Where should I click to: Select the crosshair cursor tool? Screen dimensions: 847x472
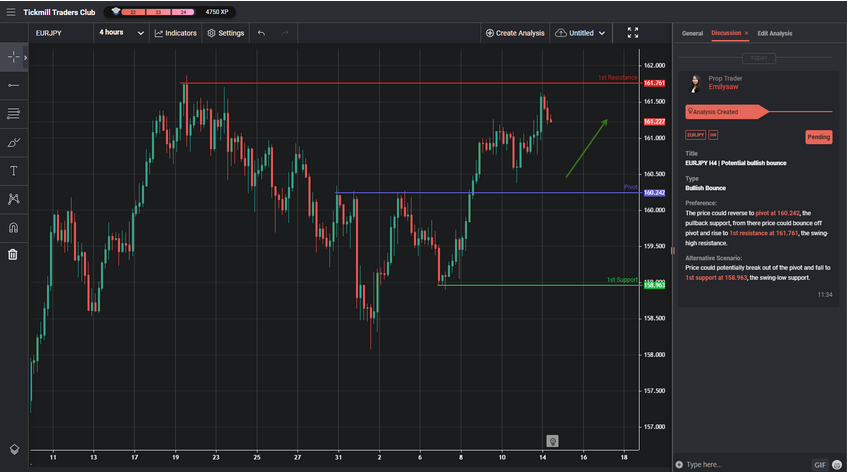pos(14,57)
